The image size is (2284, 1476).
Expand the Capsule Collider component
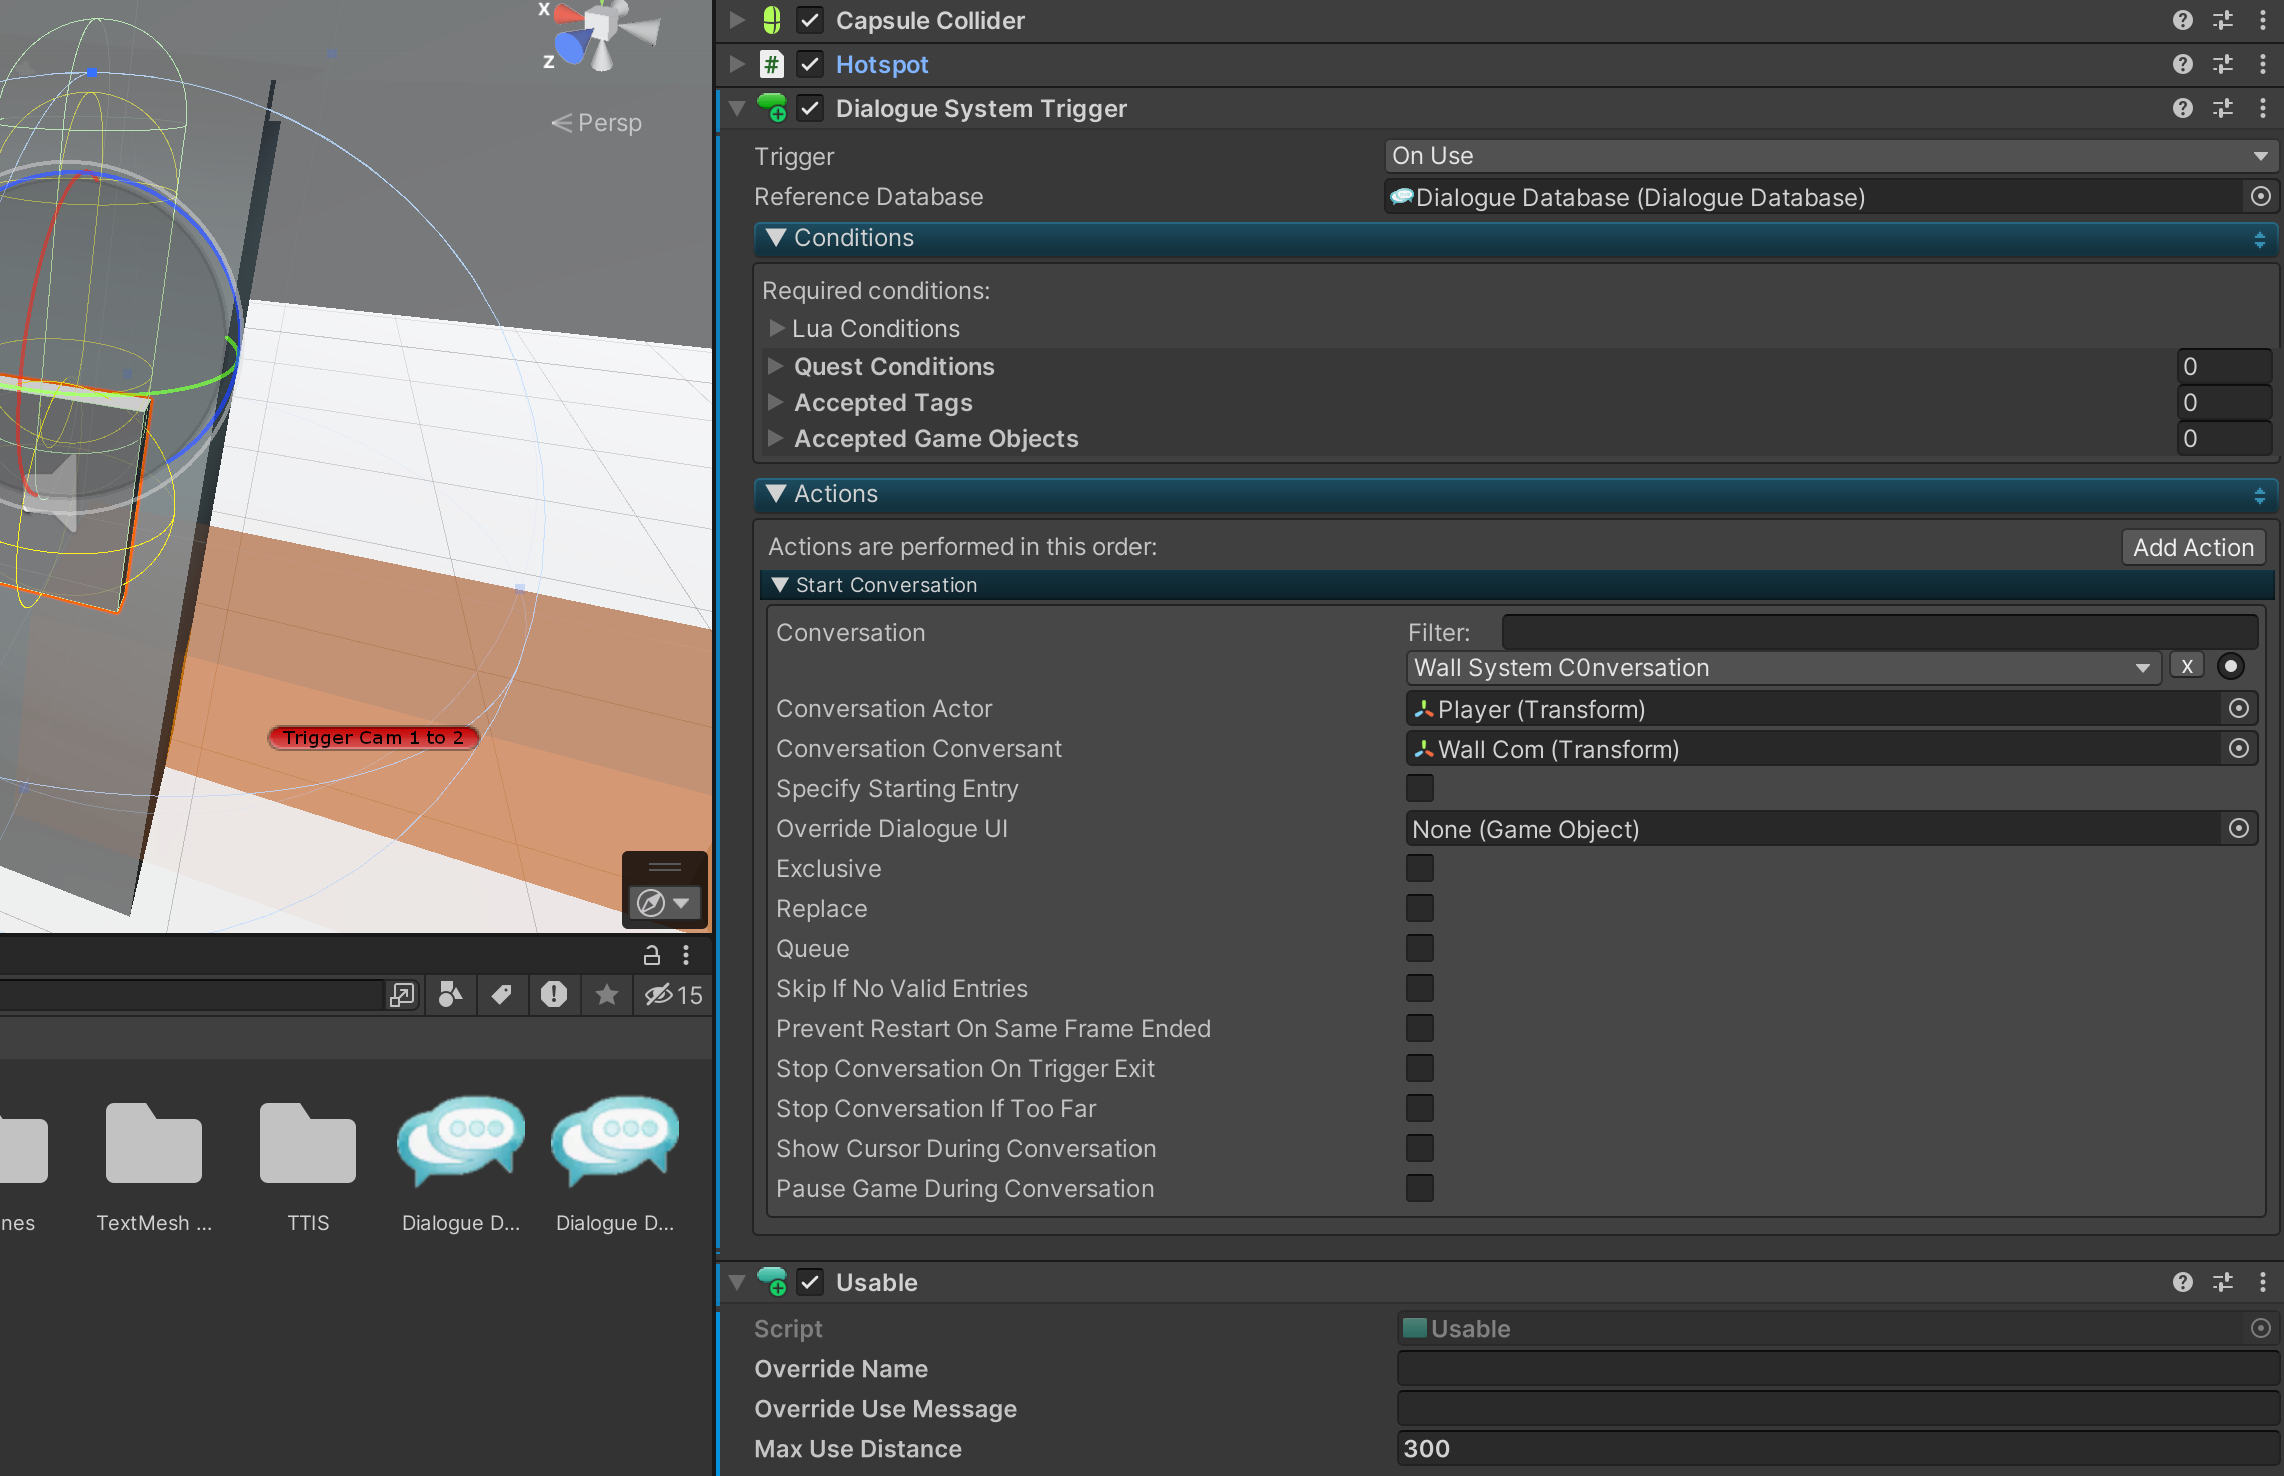coord(737,20)
